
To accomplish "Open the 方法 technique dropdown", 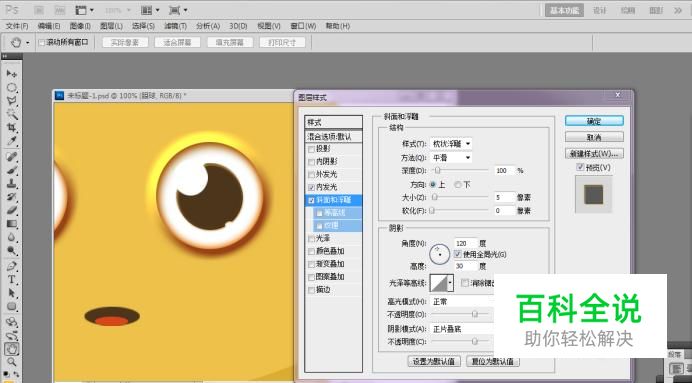I will click(451, 158).
